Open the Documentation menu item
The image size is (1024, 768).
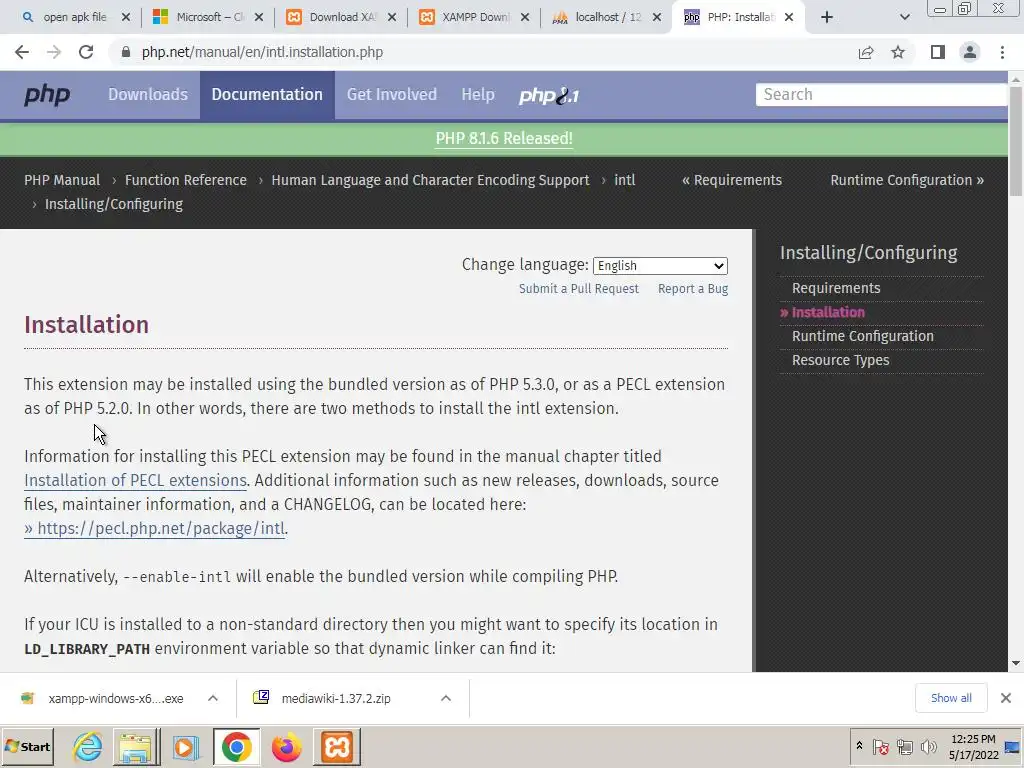pyautogui.click(x=267, y=95)
